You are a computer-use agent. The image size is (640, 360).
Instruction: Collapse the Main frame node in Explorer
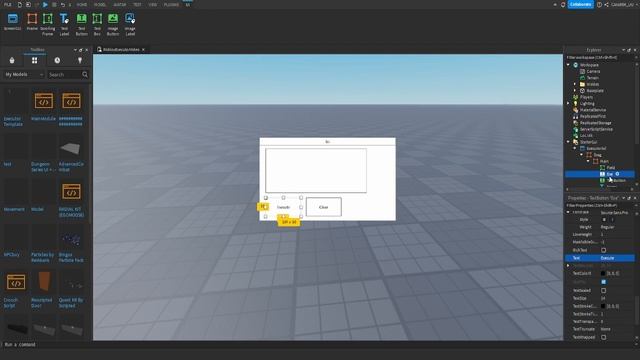point(588,161)
